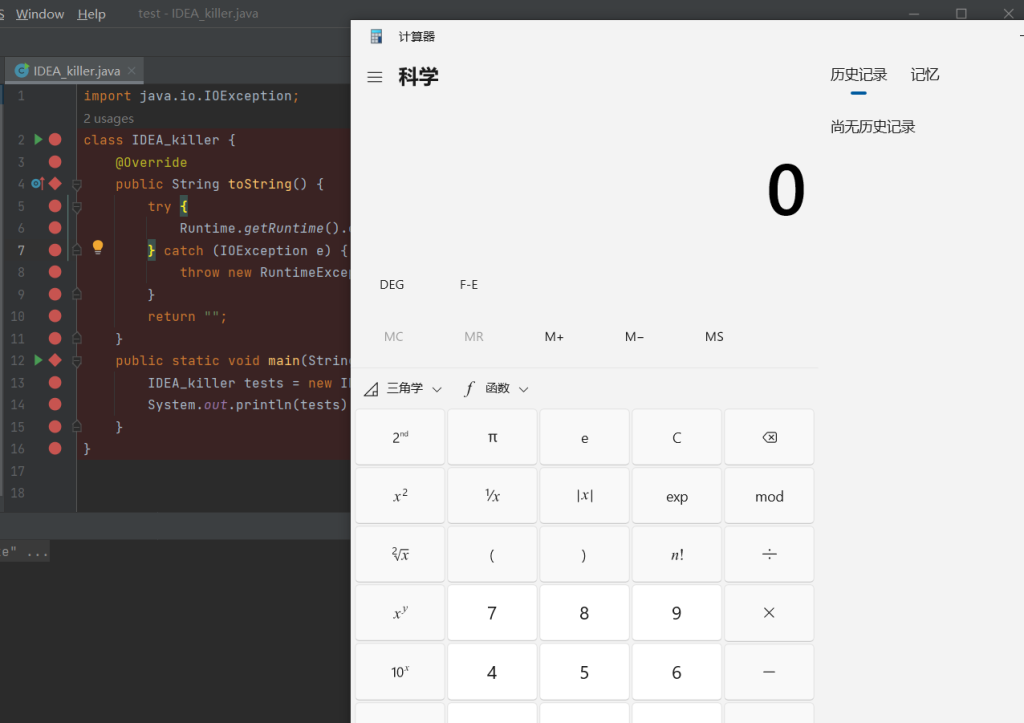Expand the 三角学 trigonometry dropdown
Image resolution: width=1024 pixels, height=723 pixels.
click(x=403, y=389)
